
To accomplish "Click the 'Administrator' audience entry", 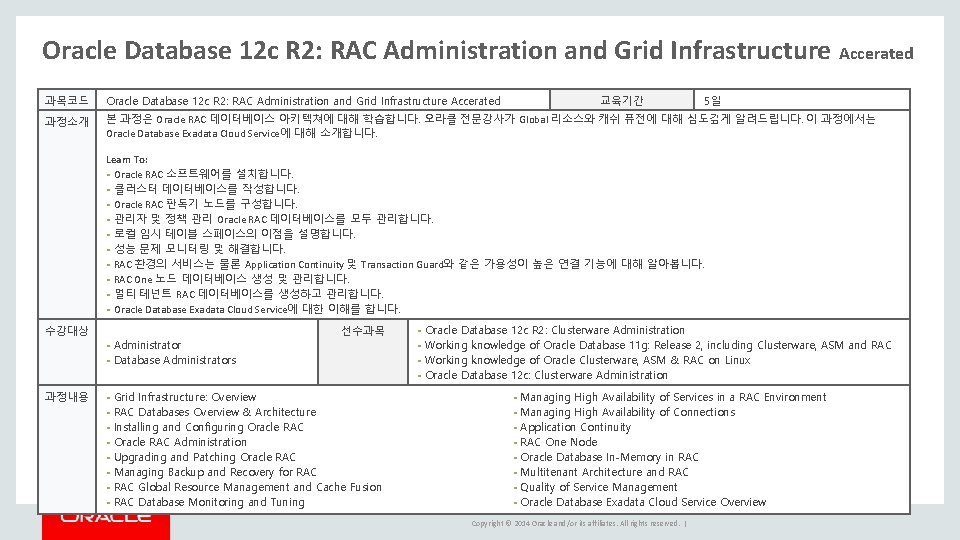I will pos(147,345).
